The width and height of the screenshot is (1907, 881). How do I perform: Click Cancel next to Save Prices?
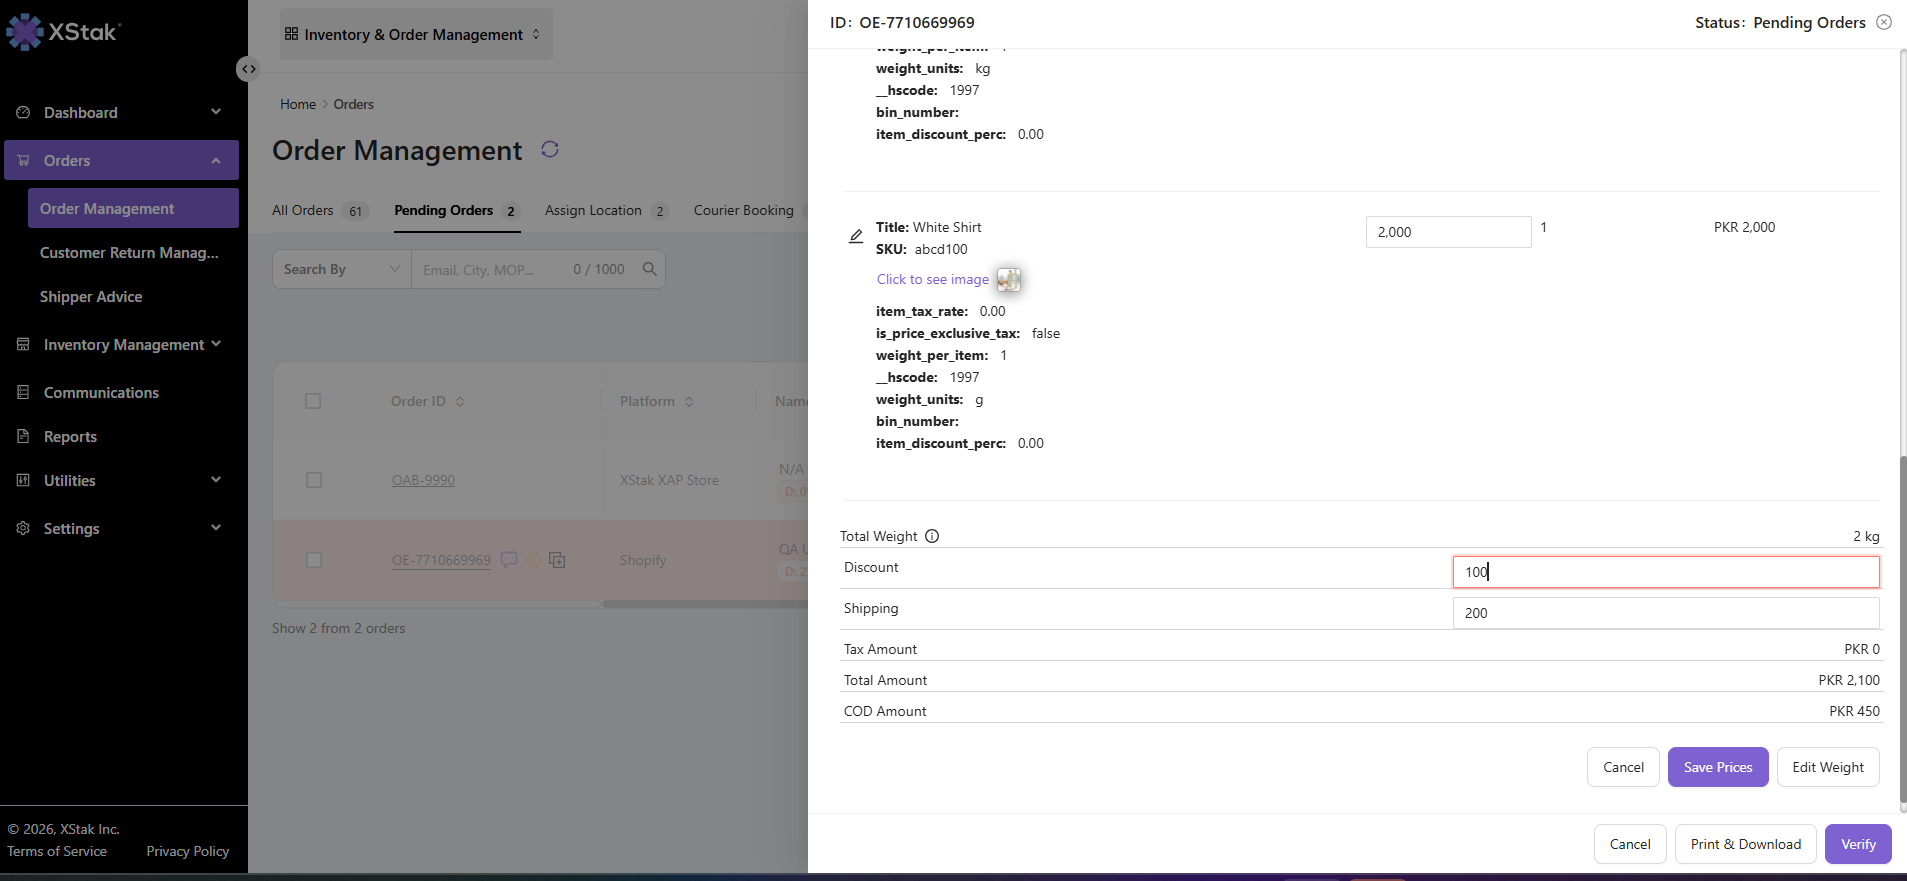(1623, 767)
